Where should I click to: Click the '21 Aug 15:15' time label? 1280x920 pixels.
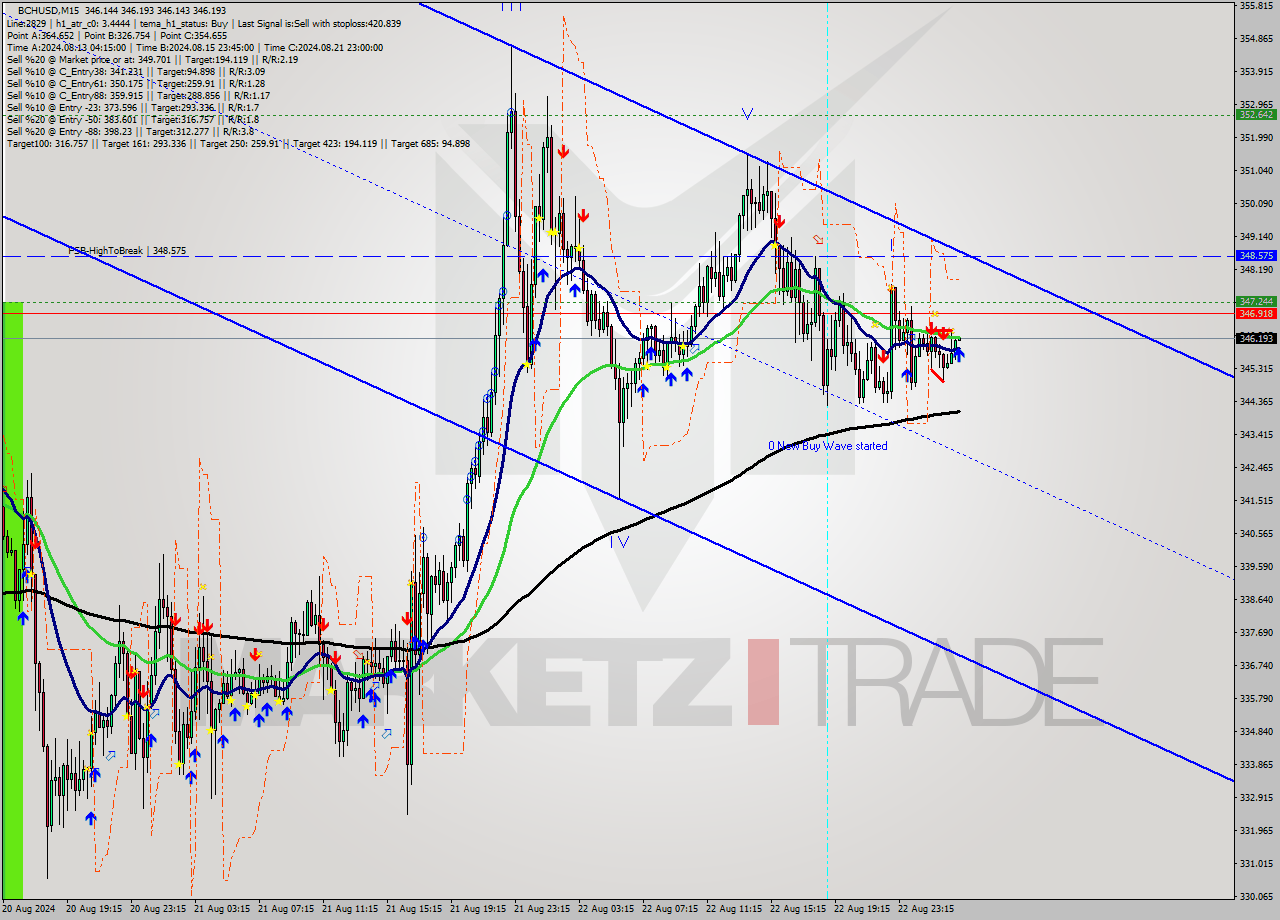414,909
